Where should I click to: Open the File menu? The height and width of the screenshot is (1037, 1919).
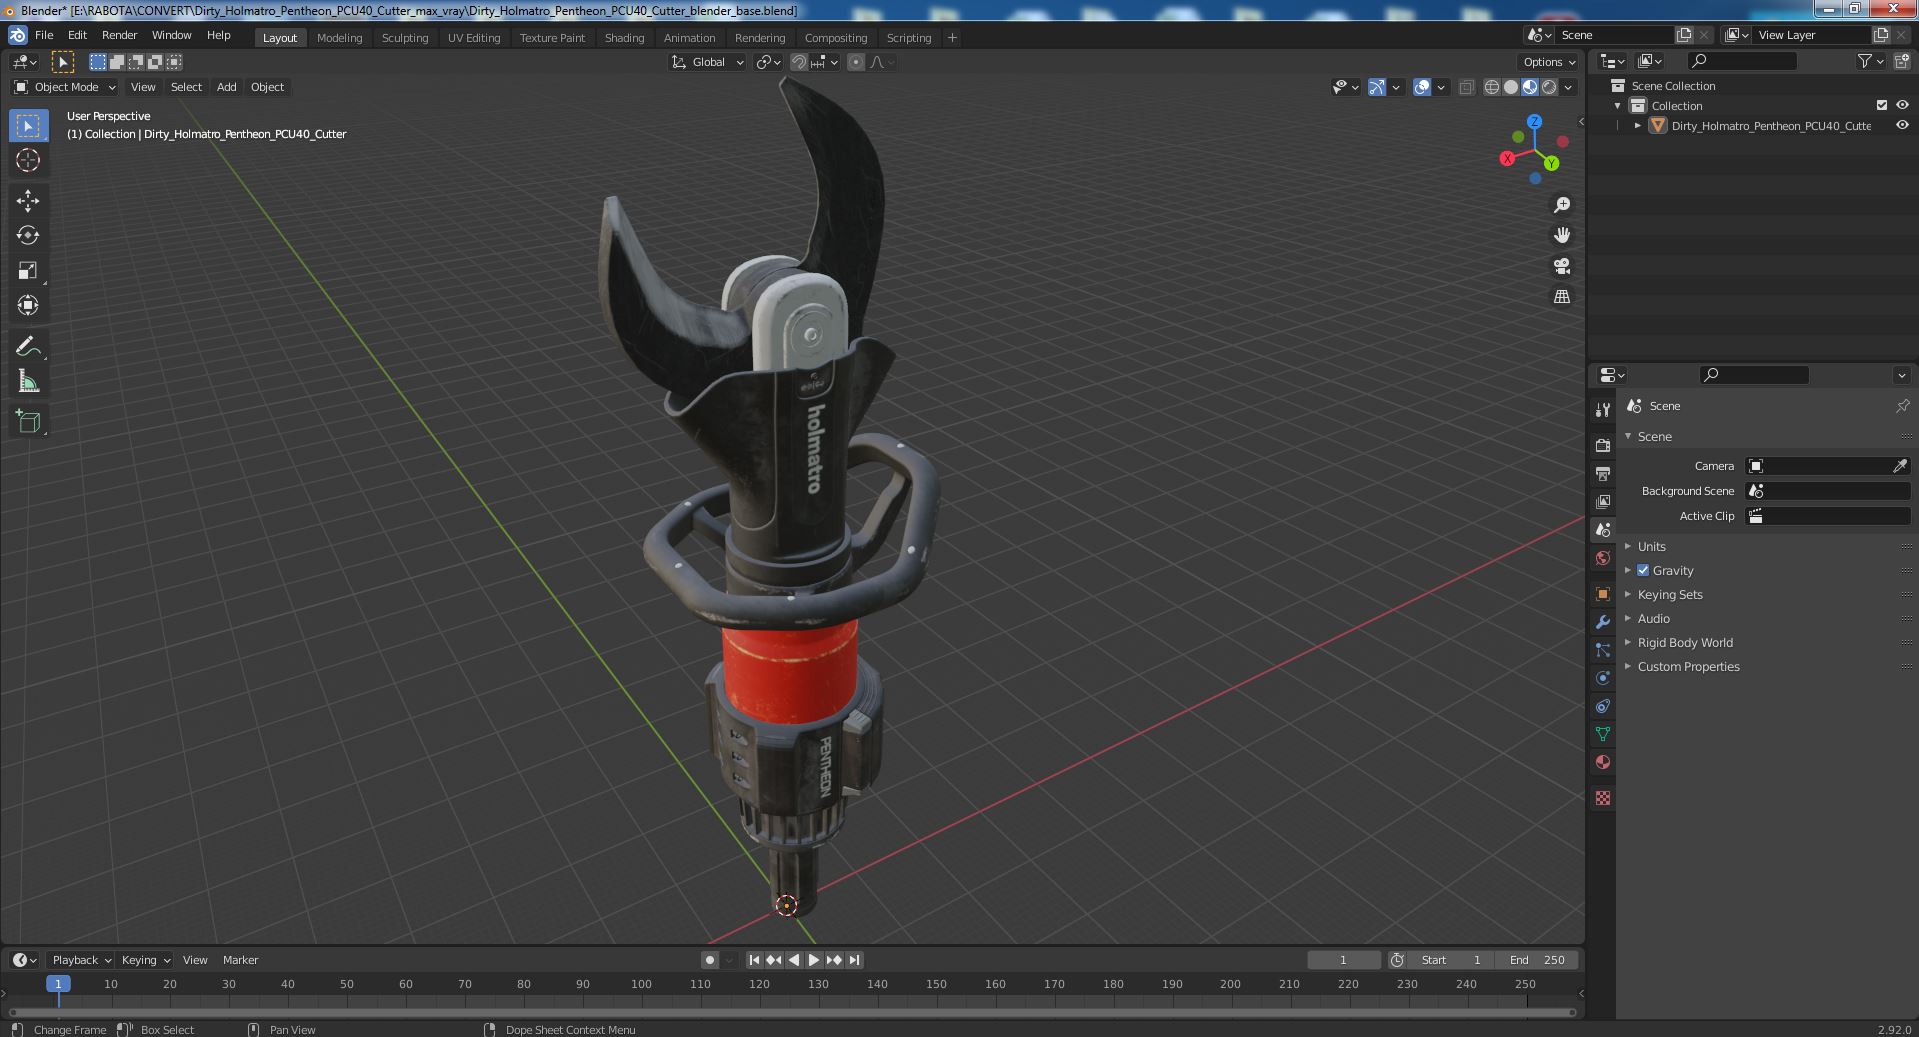44,35
